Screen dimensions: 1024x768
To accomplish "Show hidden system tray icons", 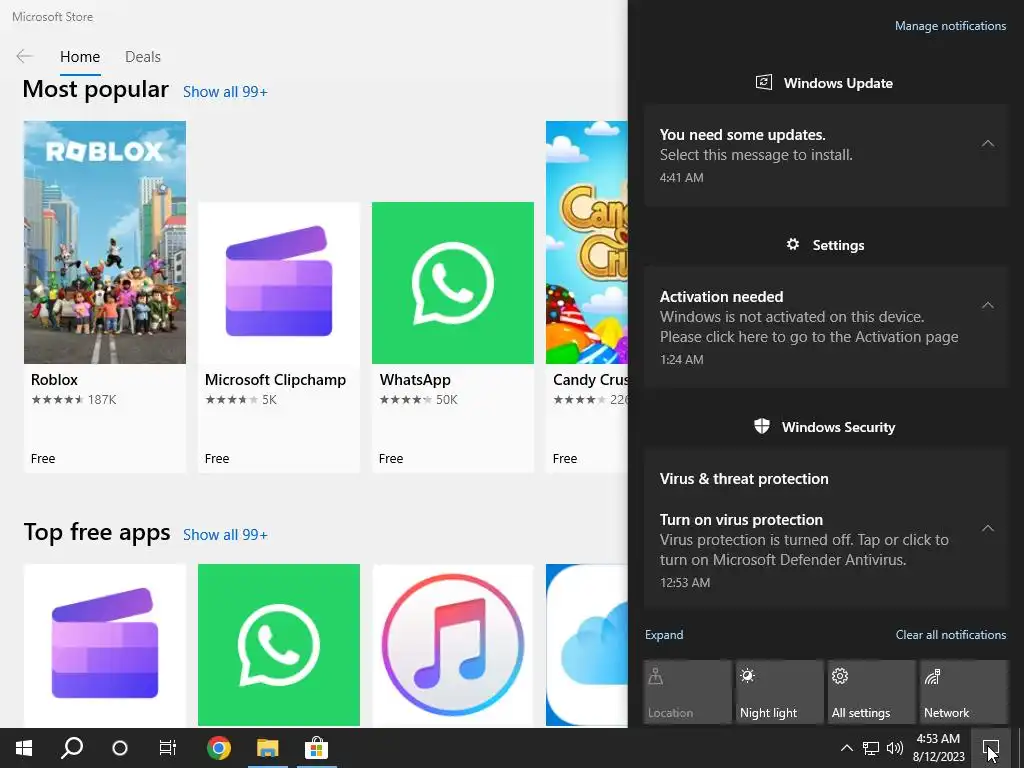I will [846, 748].
